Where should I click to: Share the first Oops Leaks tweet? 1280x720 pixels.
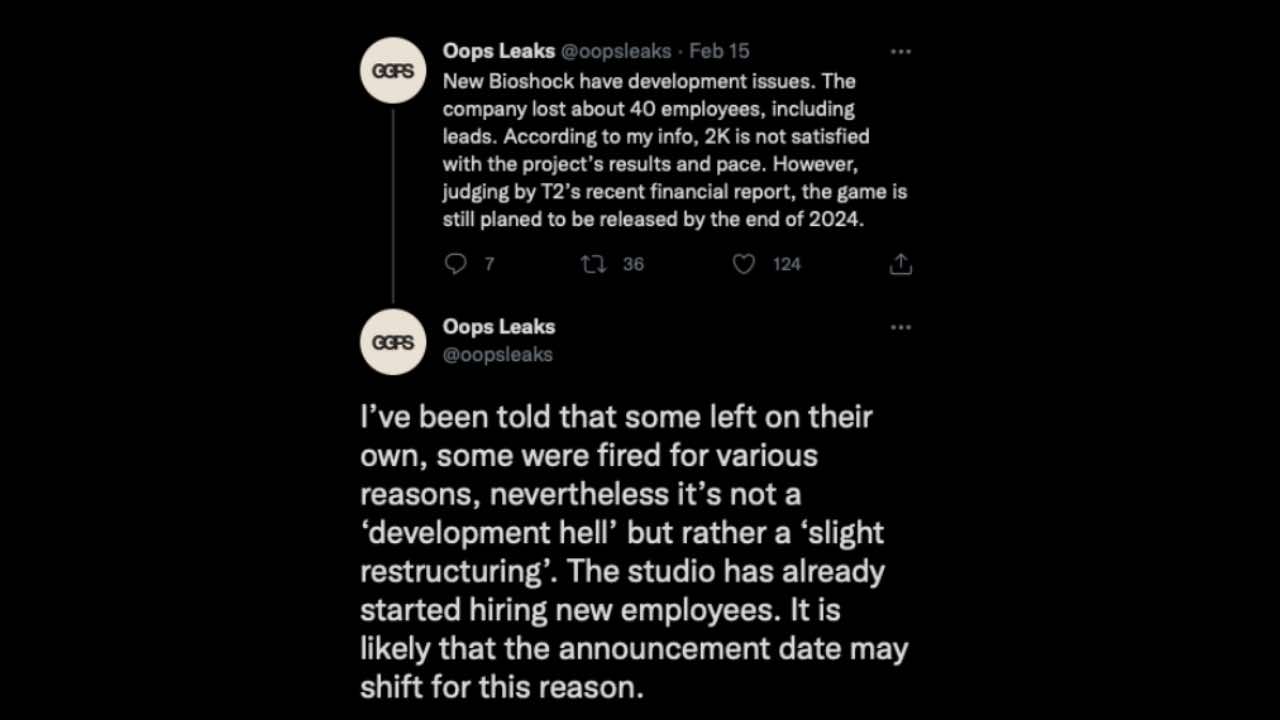click(900, 264)
